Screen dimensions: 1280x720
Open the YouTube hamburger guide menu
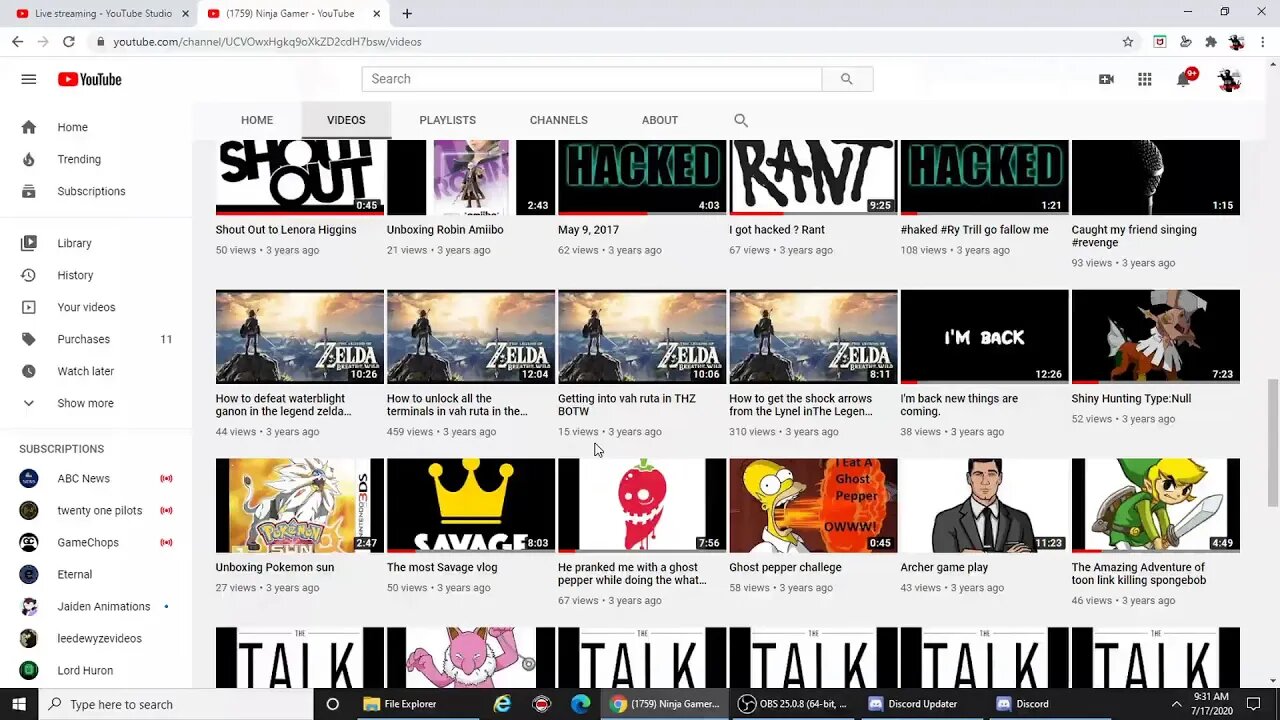coord(29,79)
